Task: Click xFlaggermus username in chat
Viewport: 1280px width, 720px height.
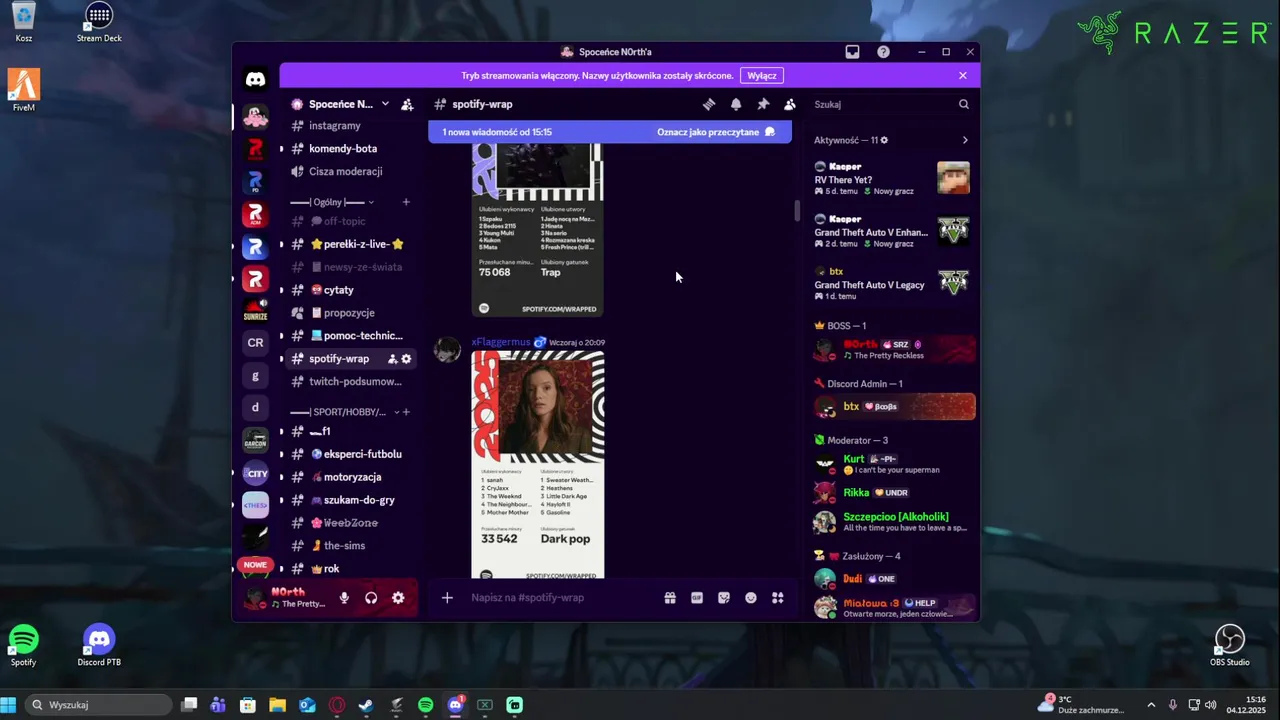Action: tap(501, 342)
